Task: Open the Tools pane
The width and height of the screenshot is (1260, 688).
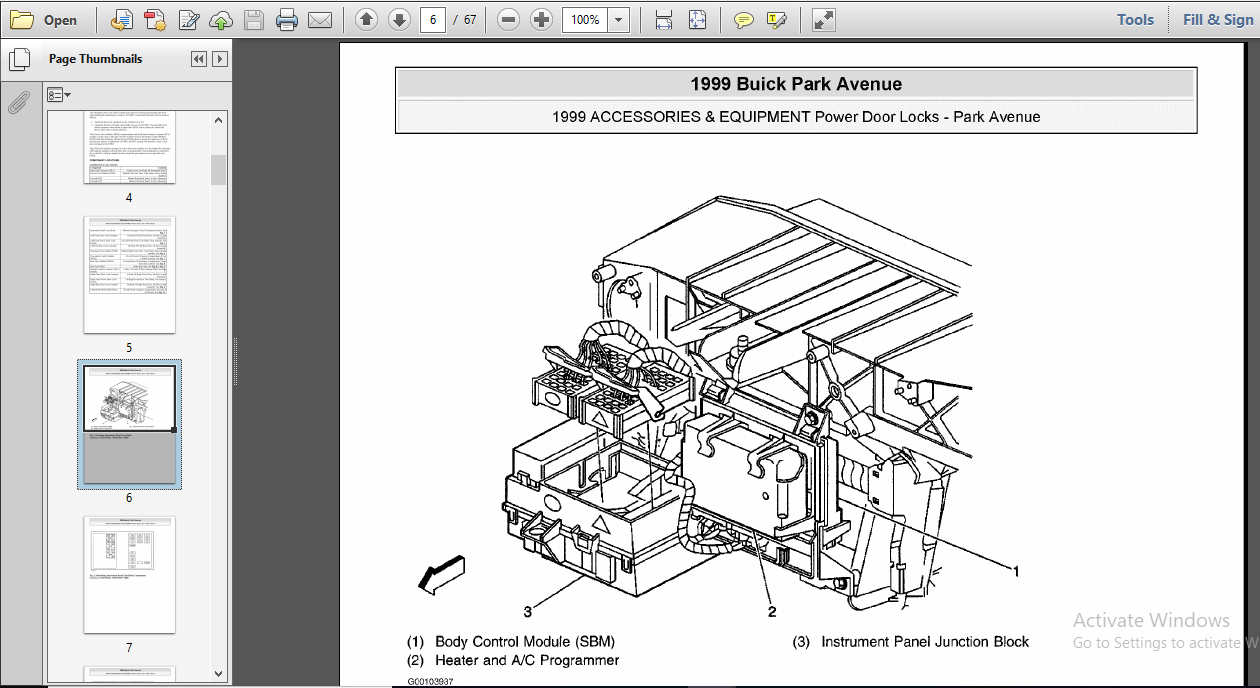Action: pyautogui.click(x=1135, y=20)
